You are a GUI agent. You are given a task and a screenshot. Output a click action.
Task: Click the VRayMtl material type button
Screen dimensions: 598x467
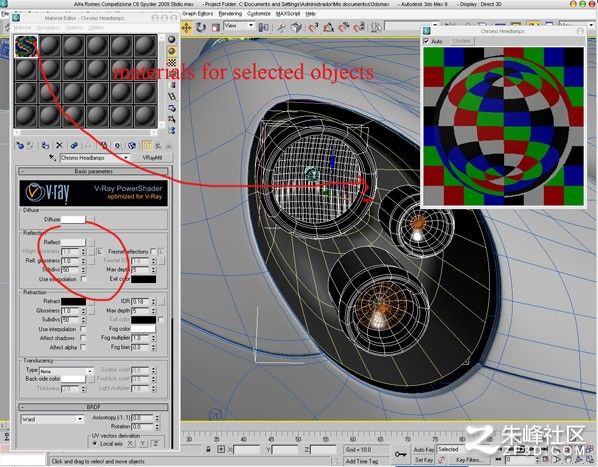(153, 158)
